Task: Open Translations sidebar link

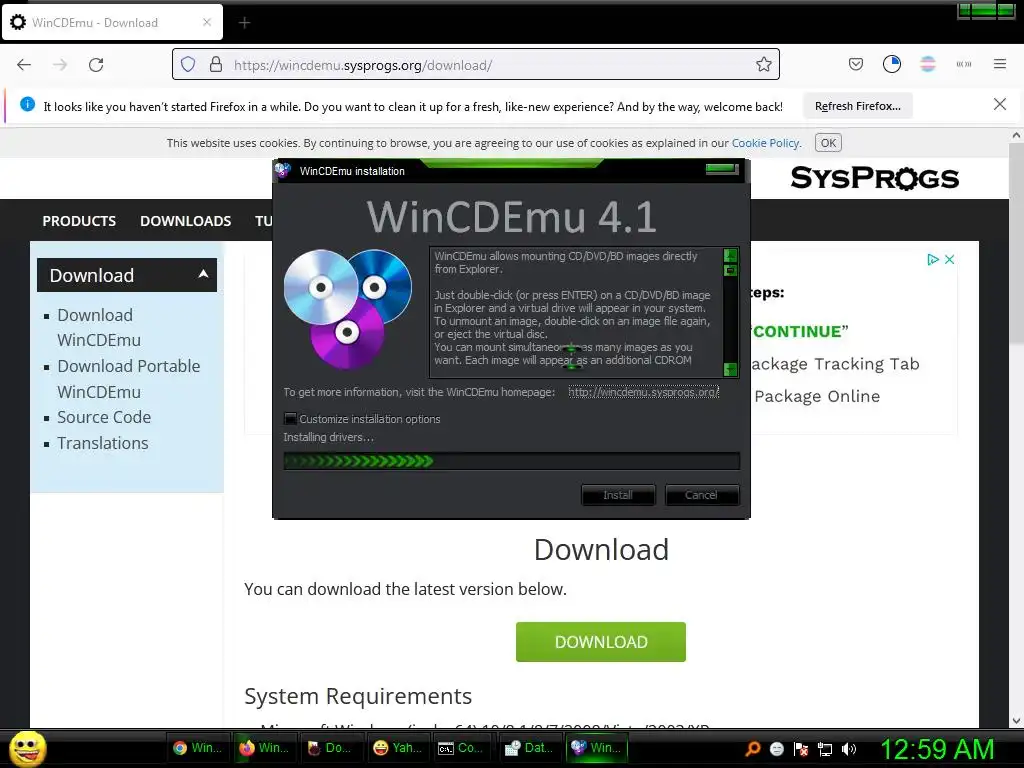Action: 103,443
